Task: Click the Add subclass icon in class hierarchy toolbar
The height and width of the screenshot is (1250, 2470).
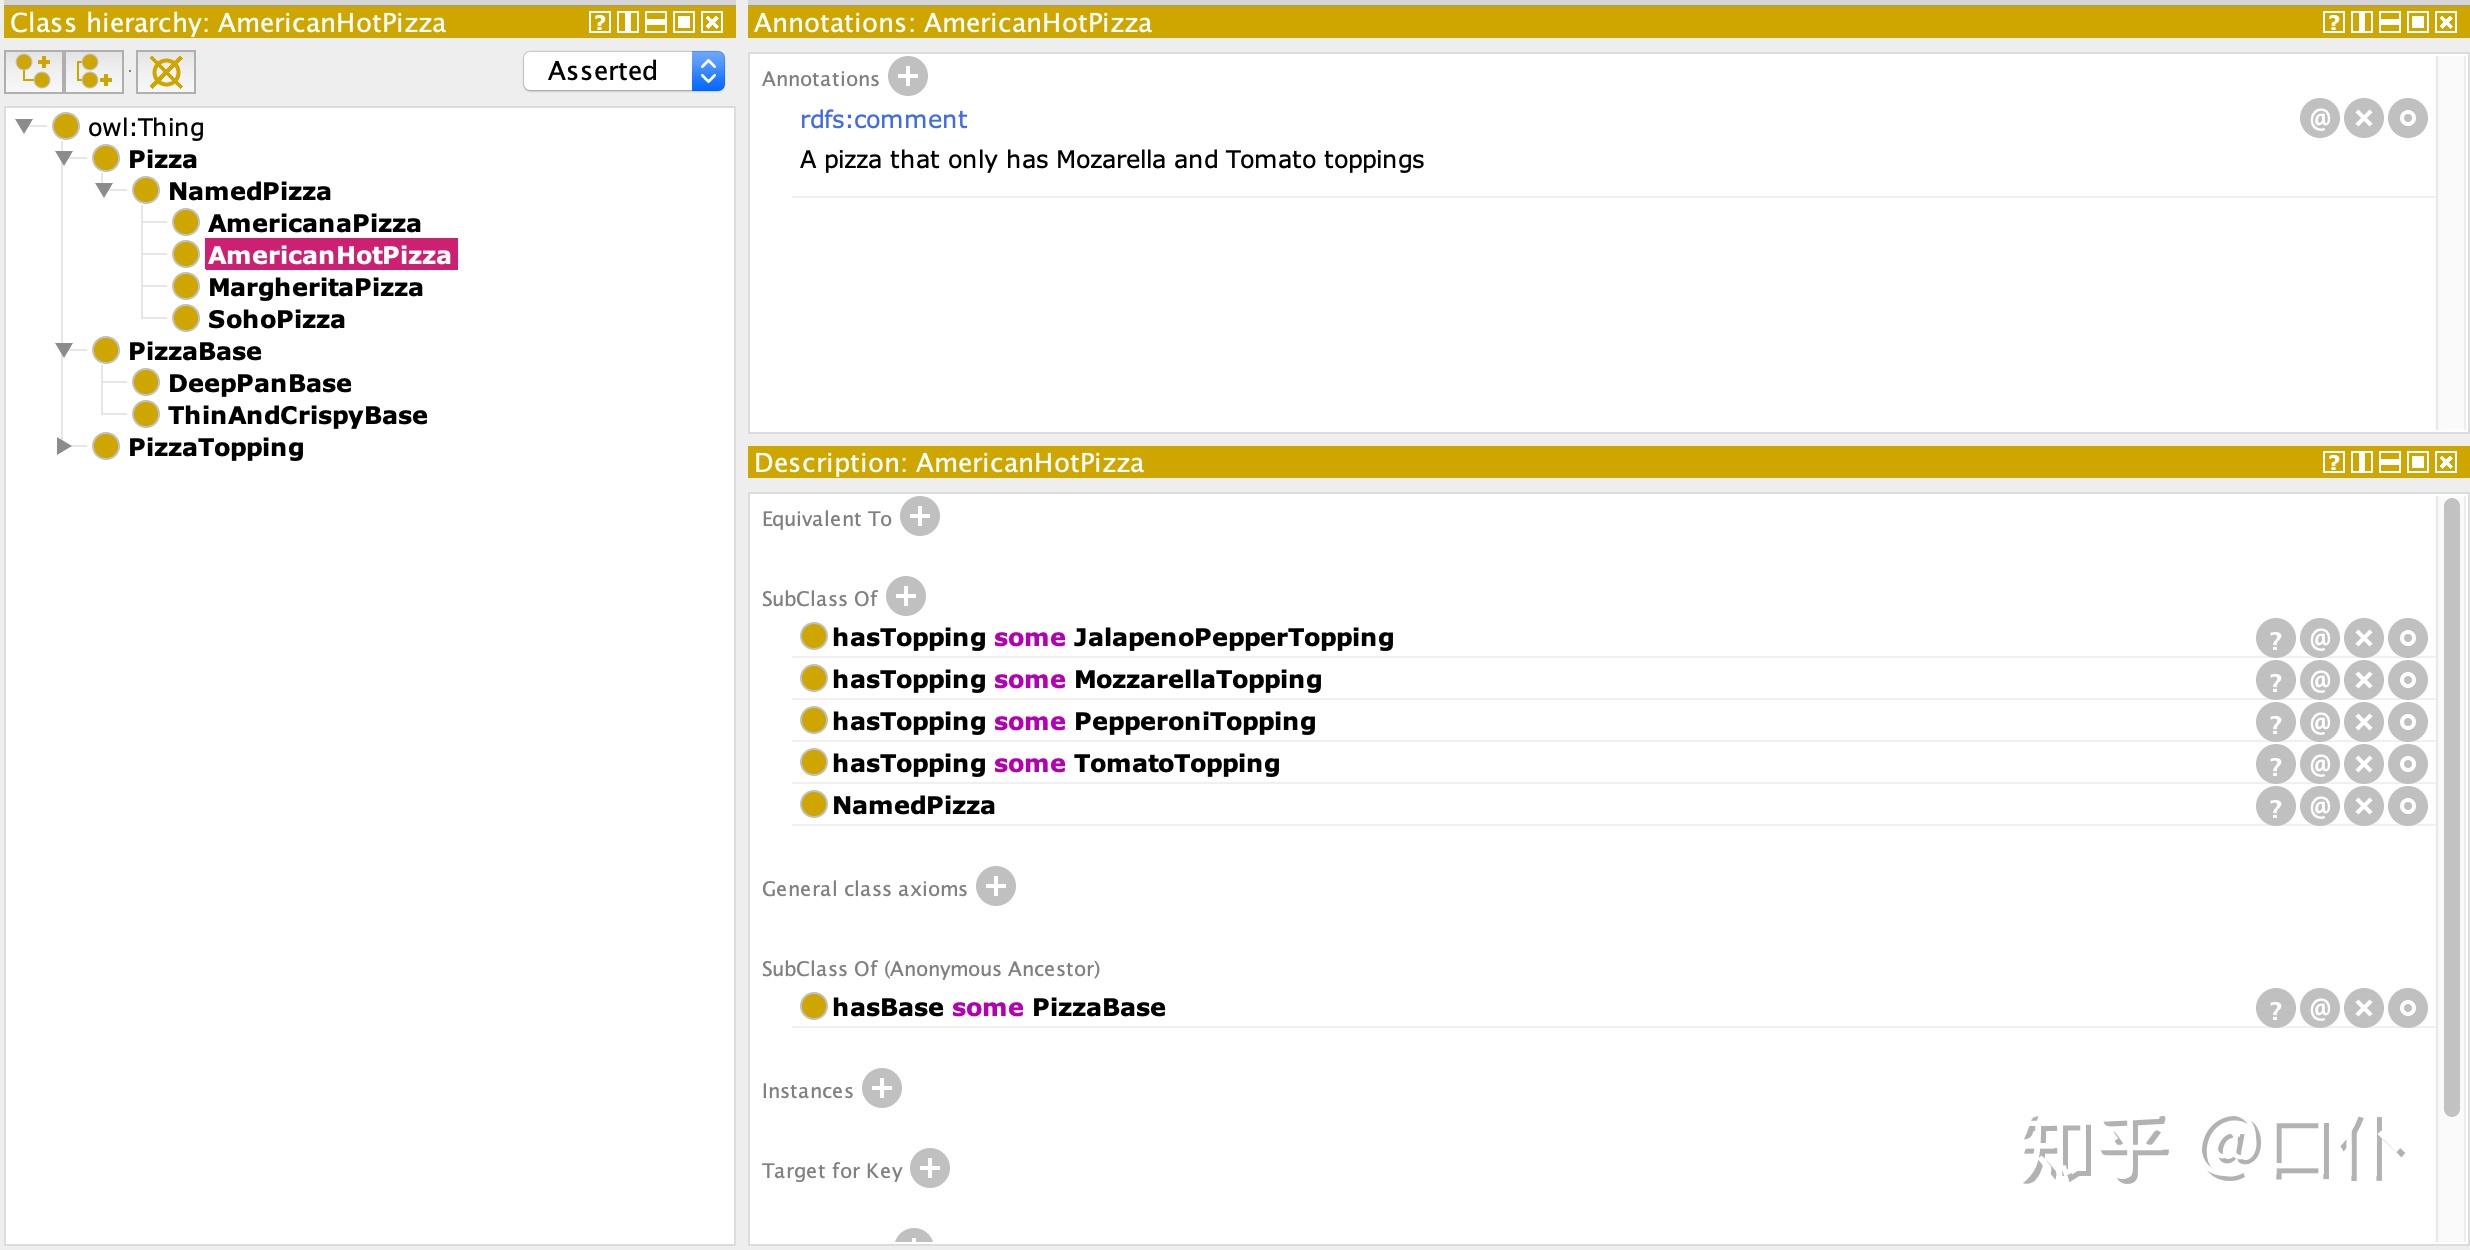Action: [33, 72]
